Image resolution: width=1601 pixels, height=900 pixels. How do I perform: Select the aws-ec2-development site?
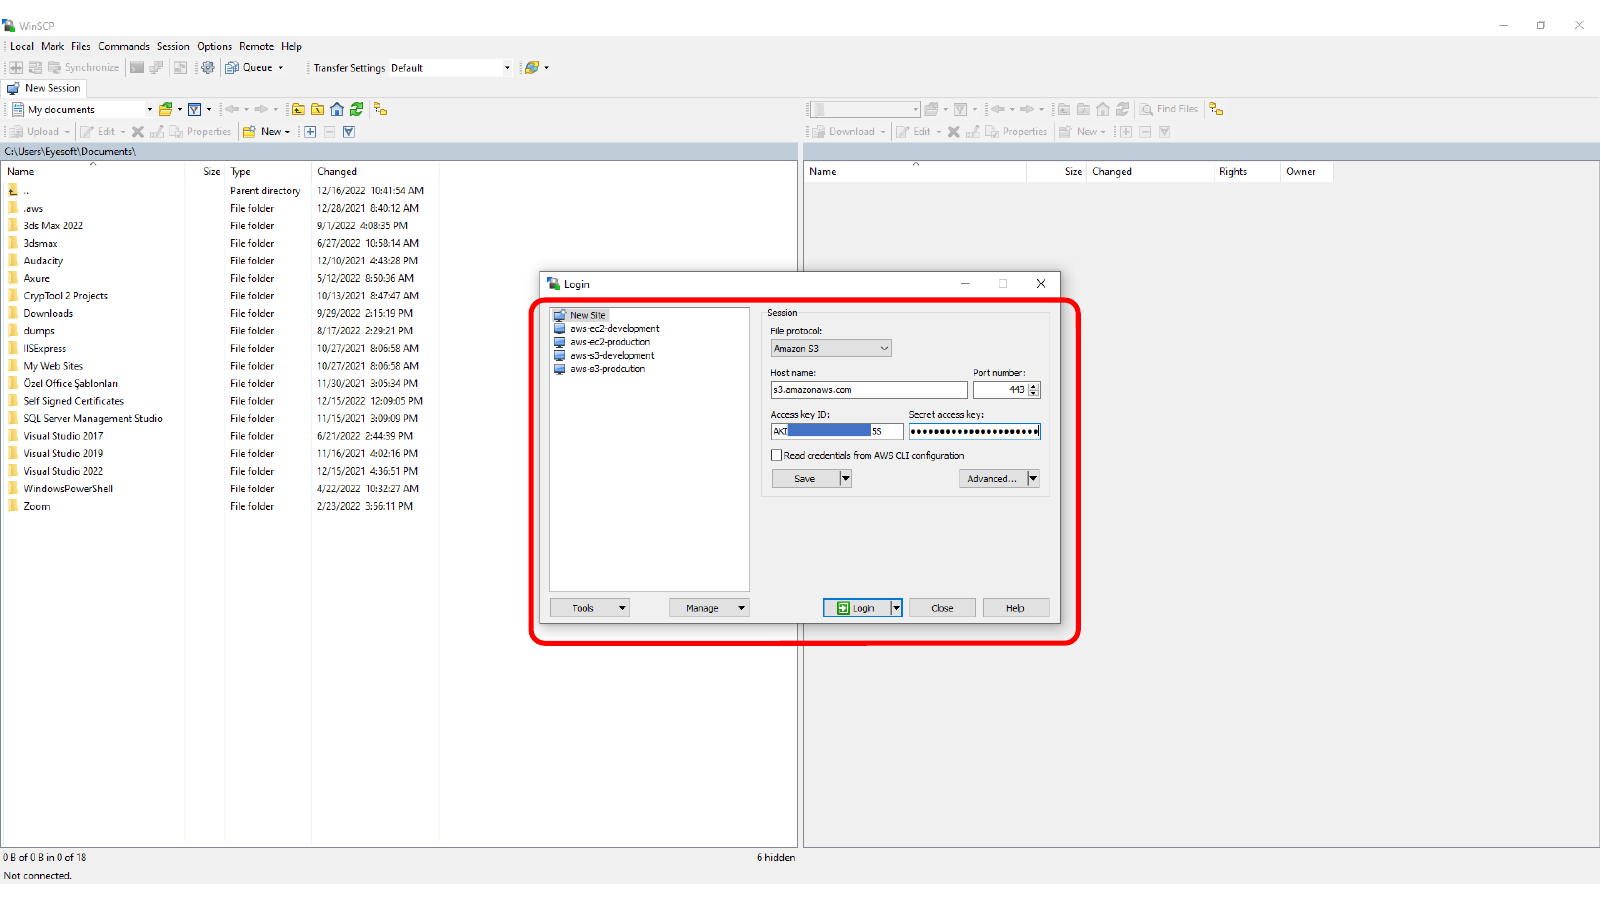614,329
